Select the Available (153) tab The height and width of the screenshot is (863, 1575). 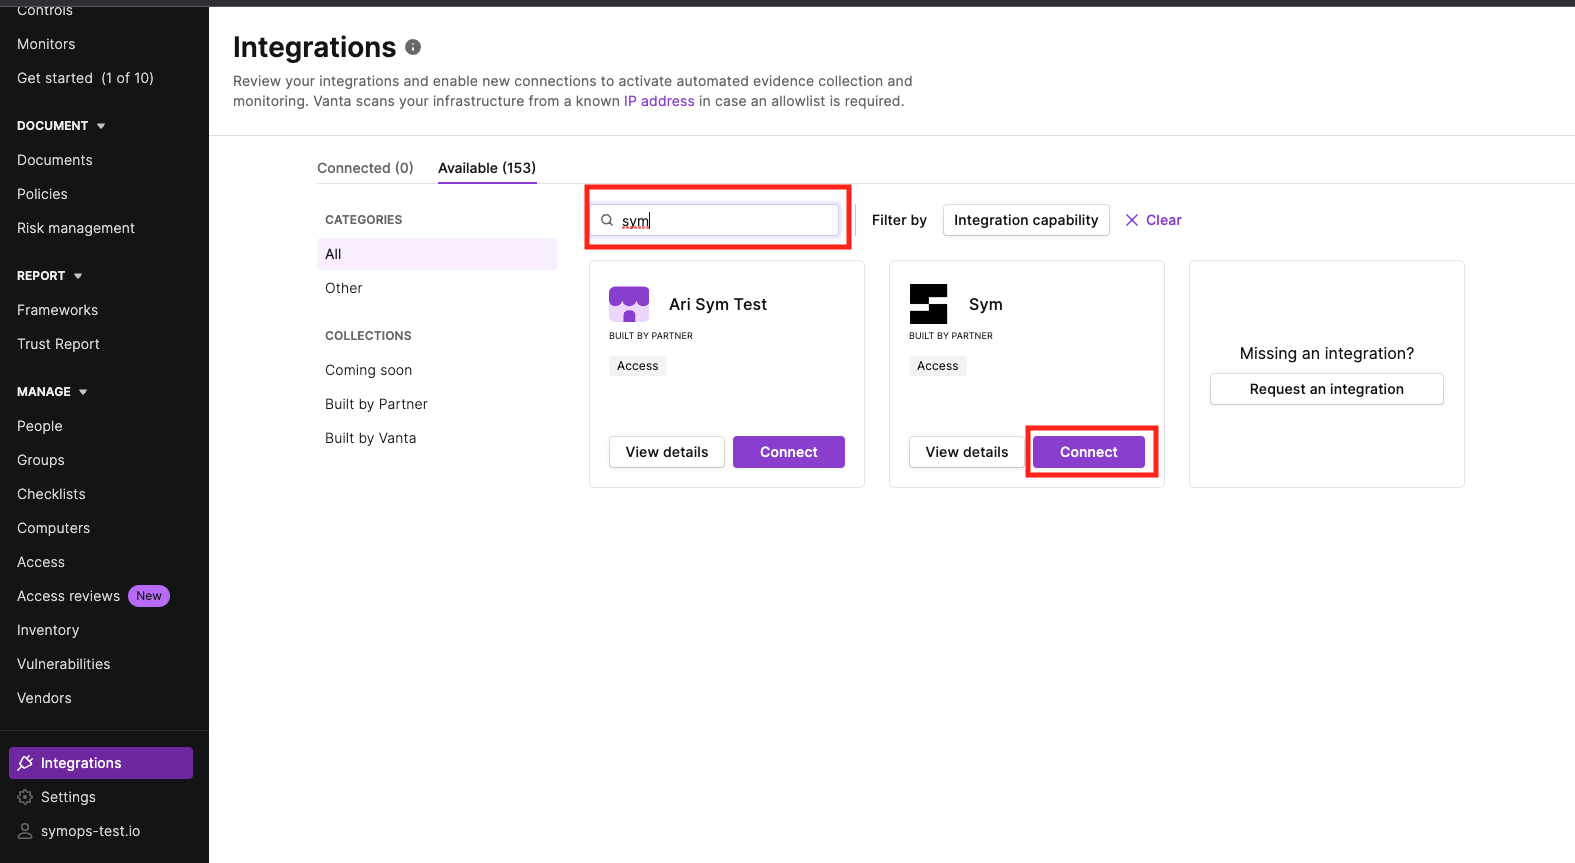click(x=487, y=168)
